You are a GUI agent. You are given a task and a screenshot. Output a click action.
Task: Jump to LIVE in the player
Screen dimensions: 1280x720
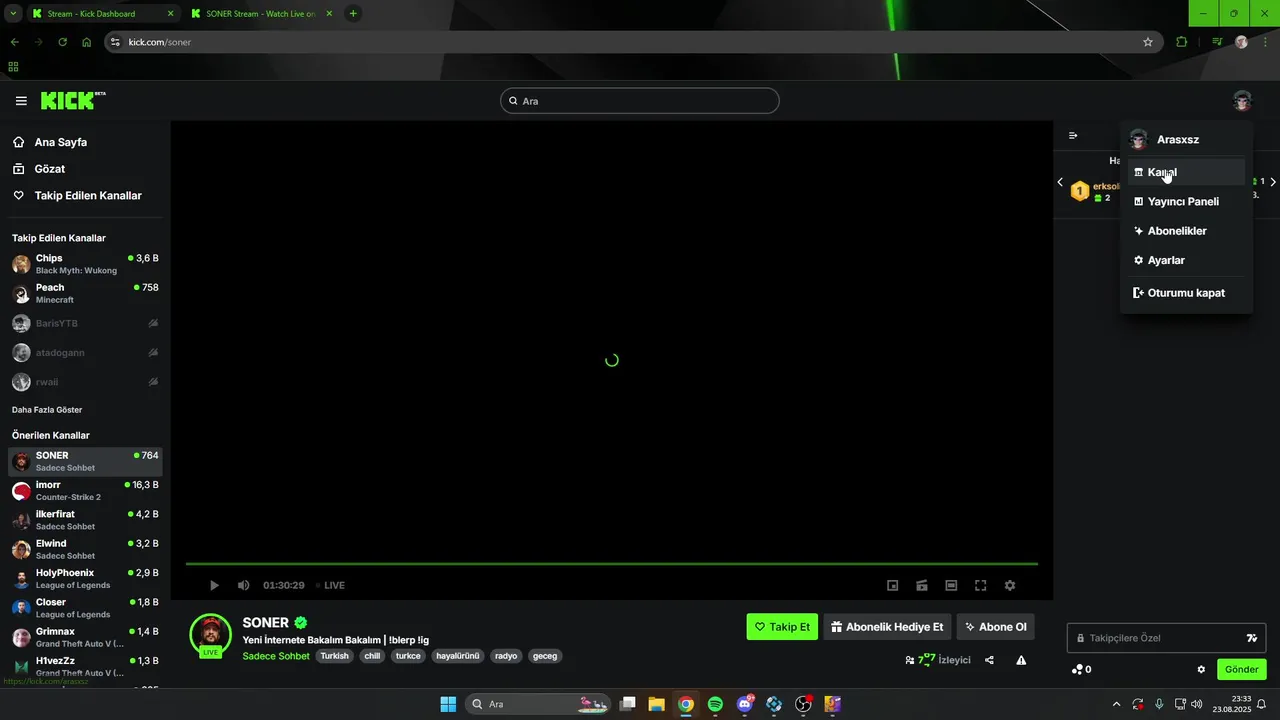pos(331,585)
